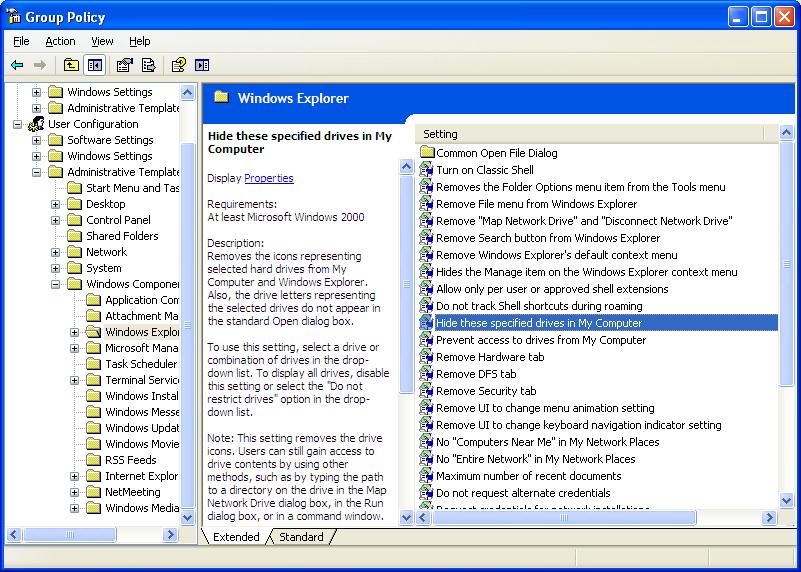Open the Action menu
Image resolution: width=801 pixels, height=572 pixels.
tap(60, 41)
